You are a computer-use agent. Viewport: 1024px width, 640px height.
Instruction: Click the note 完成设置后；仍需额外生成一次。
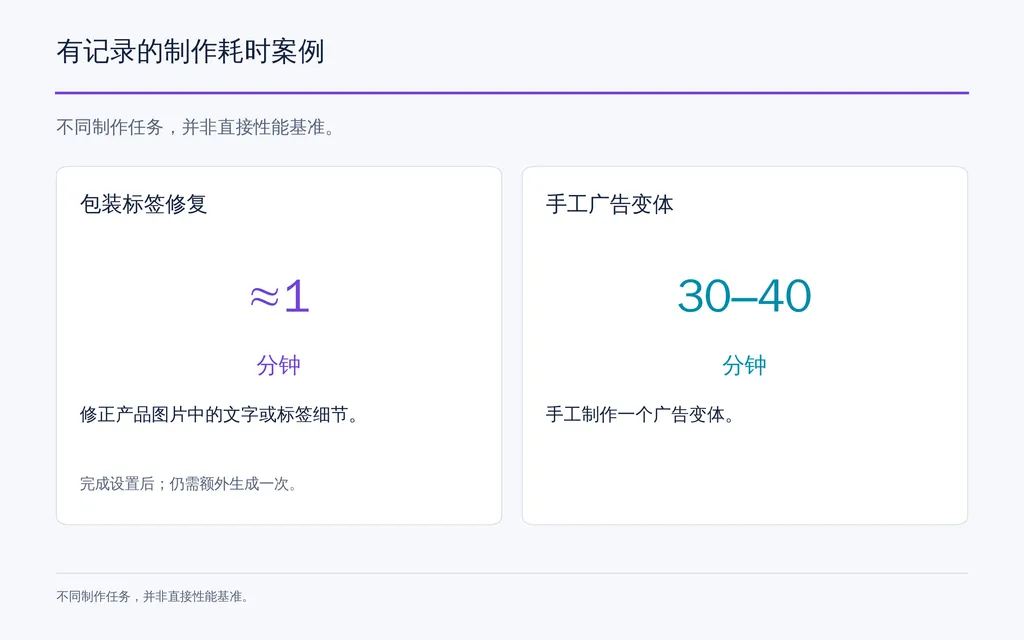[x=189, y=484]
